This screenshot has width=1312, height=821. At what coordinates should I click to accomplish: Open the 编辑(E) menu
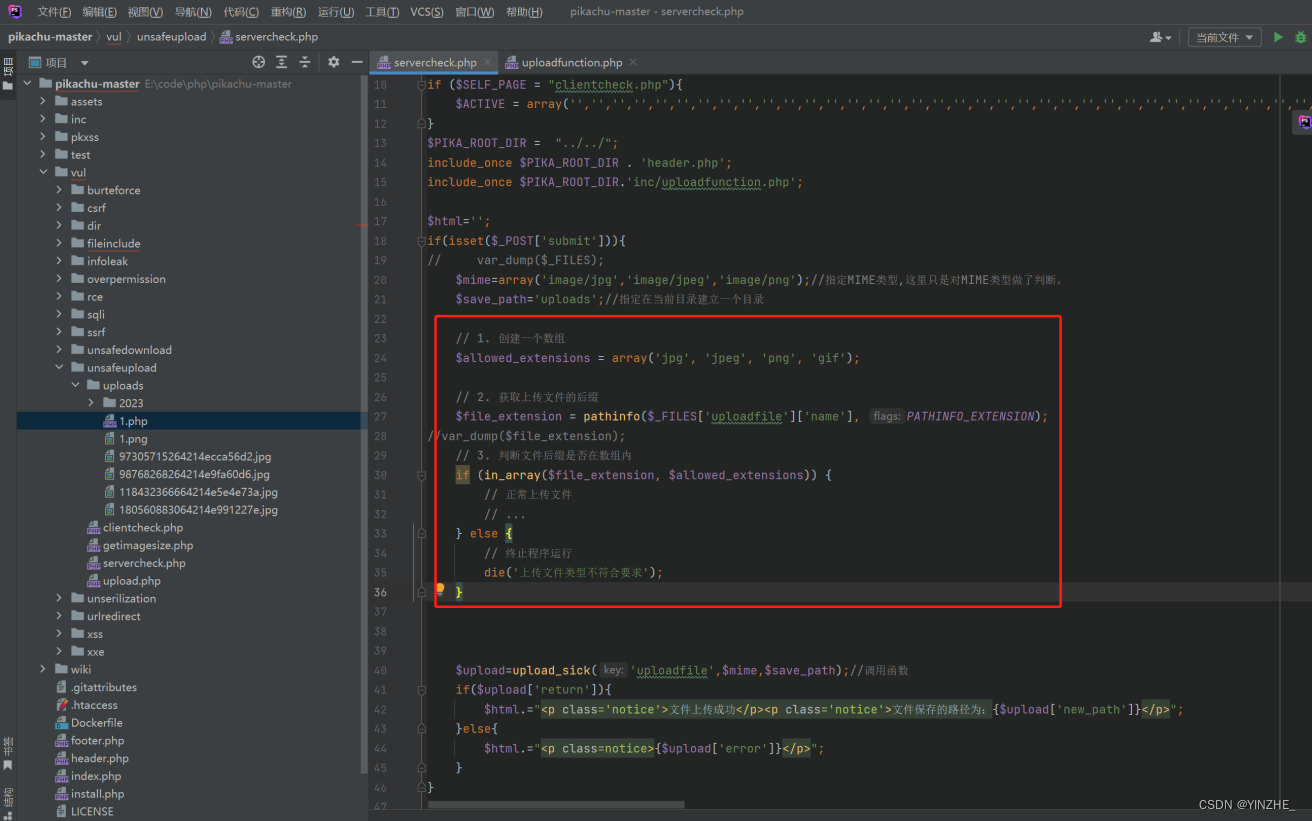(99, 12)
